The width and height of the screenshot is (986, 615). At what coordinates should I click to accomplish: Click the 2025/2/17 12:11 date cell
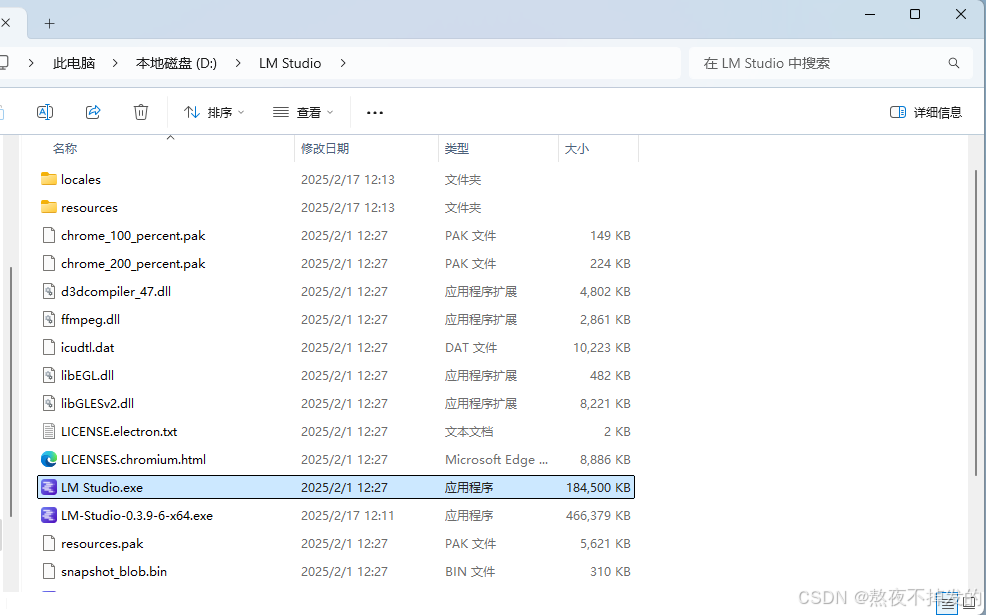point(347,516)
